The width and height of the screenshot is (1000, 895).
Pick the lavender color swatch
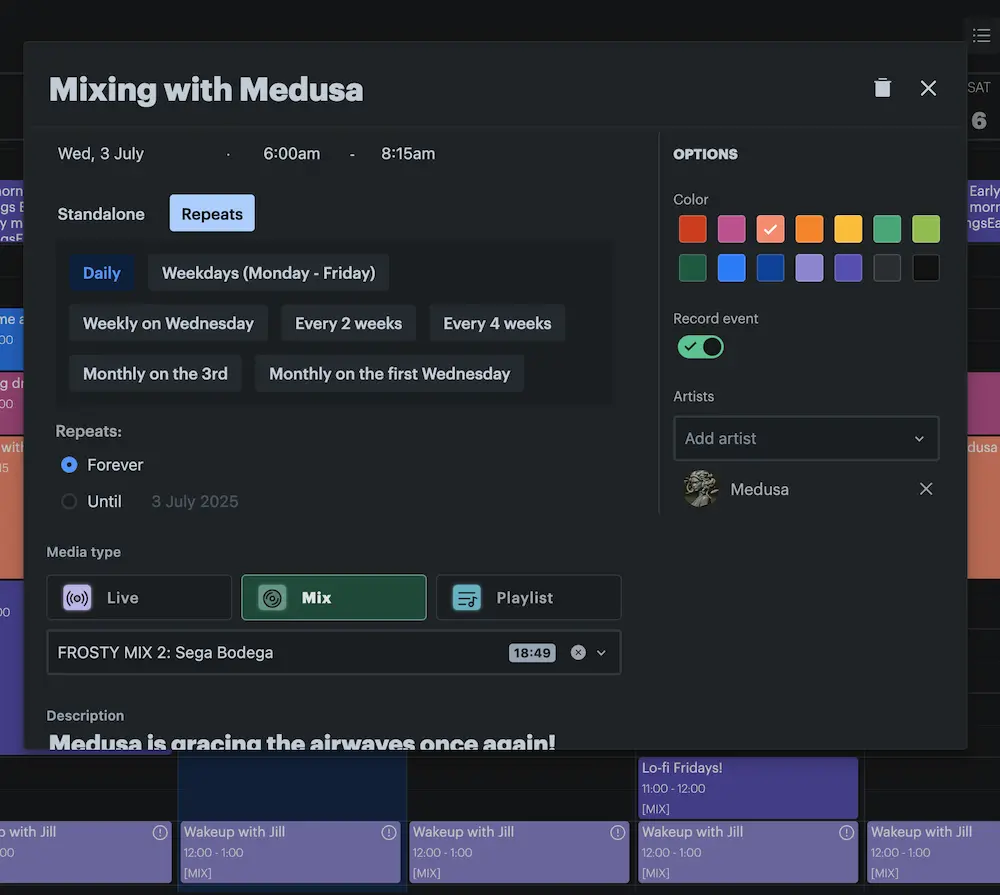(x=809, y=268)
